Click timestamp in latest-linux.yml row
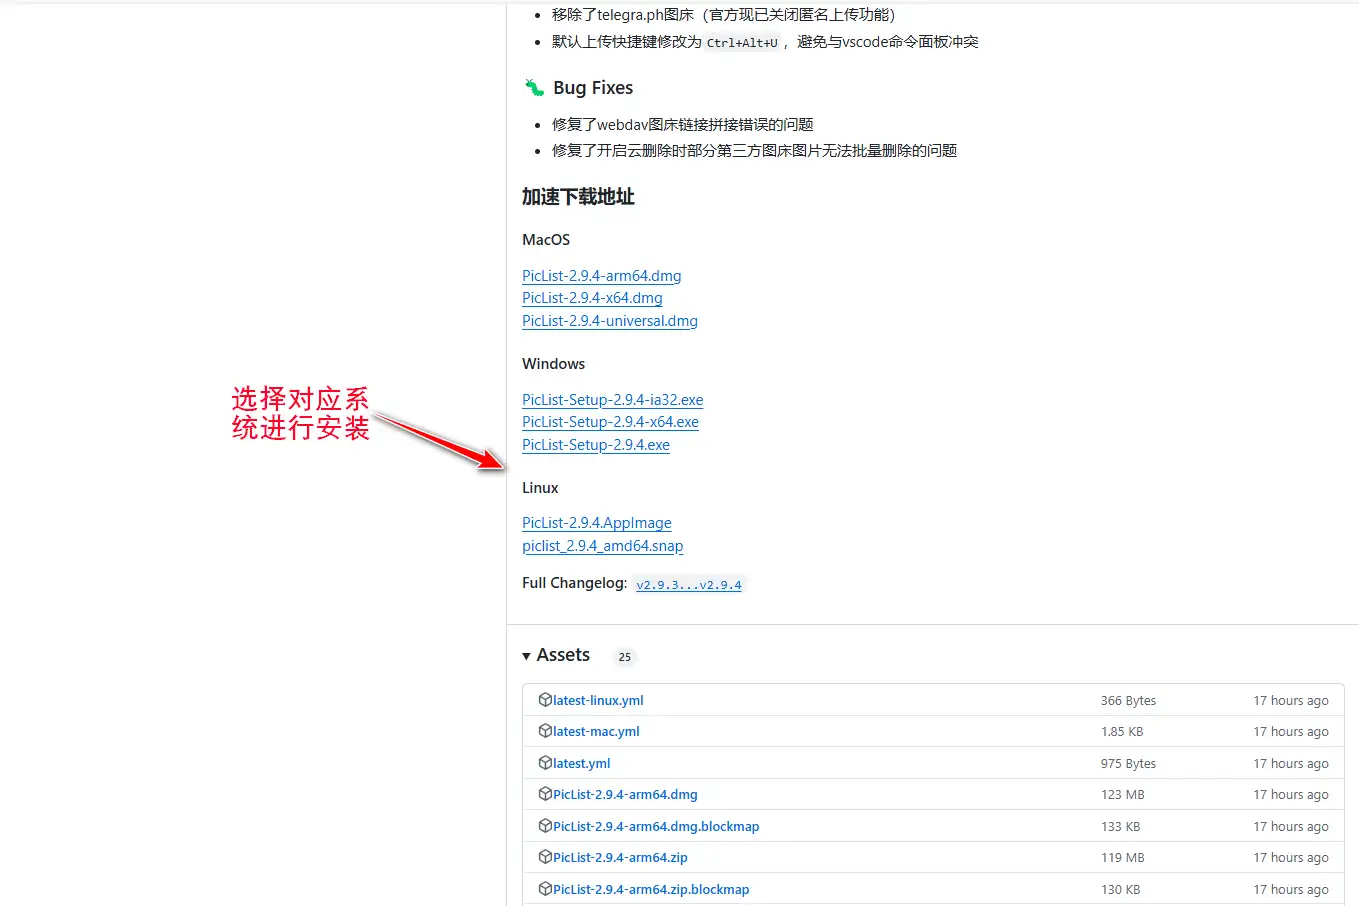The height and width of the screenshot is (906, 1359). point(1291,701)
